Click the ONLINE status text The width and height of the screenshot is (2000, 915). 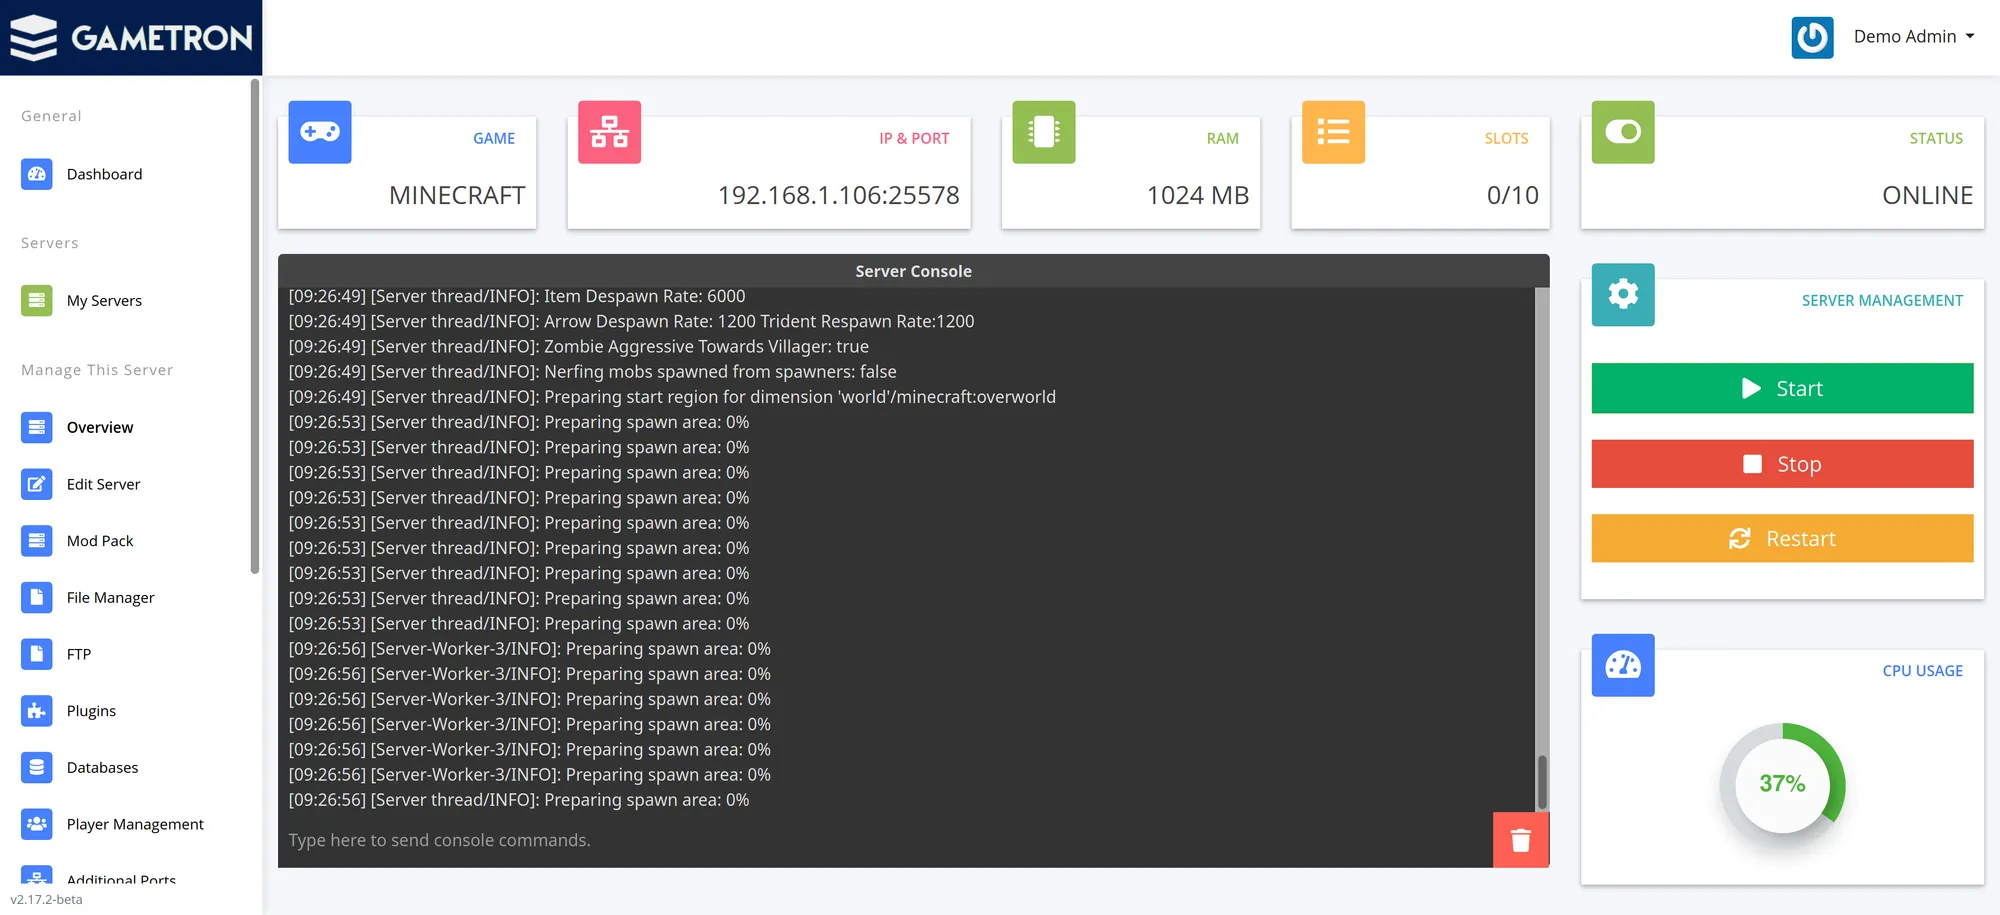pos(1927,195)
